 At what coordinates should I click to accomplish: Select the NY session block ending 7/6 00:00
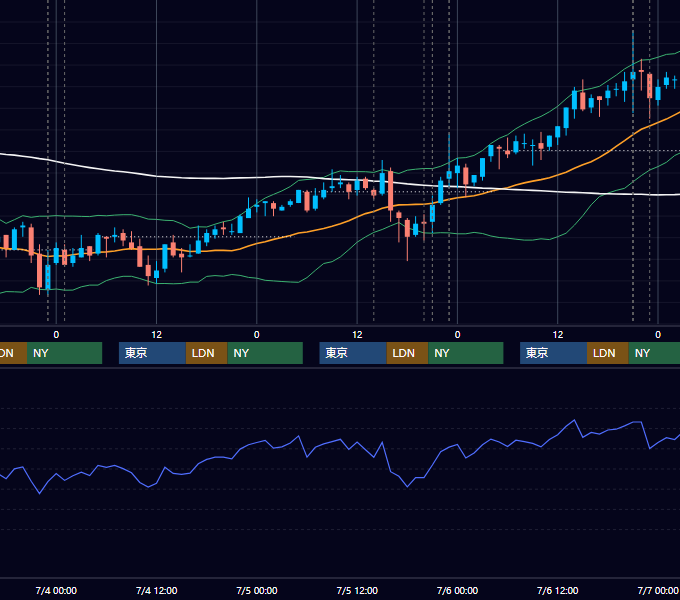(x=466, y=353)
